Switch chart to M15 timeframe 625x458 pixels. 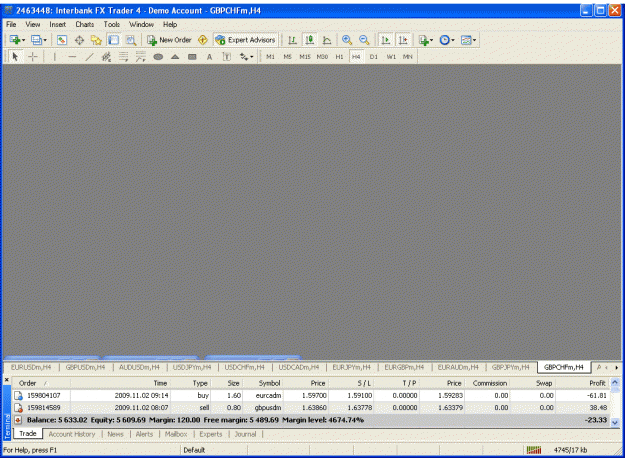point(305,57)
